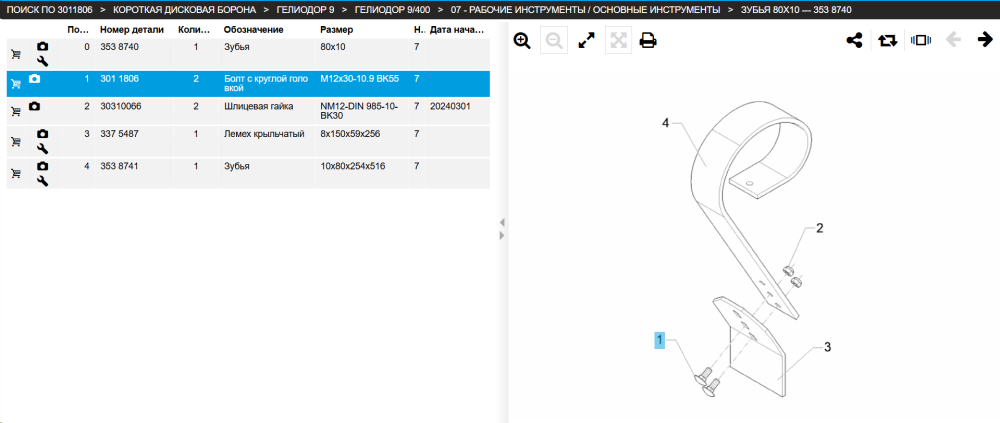Image resolution: width=1000 pixels, height=423 pixels.
Task: Click highlighted callout 1 in the diagram
Action: 659,341
